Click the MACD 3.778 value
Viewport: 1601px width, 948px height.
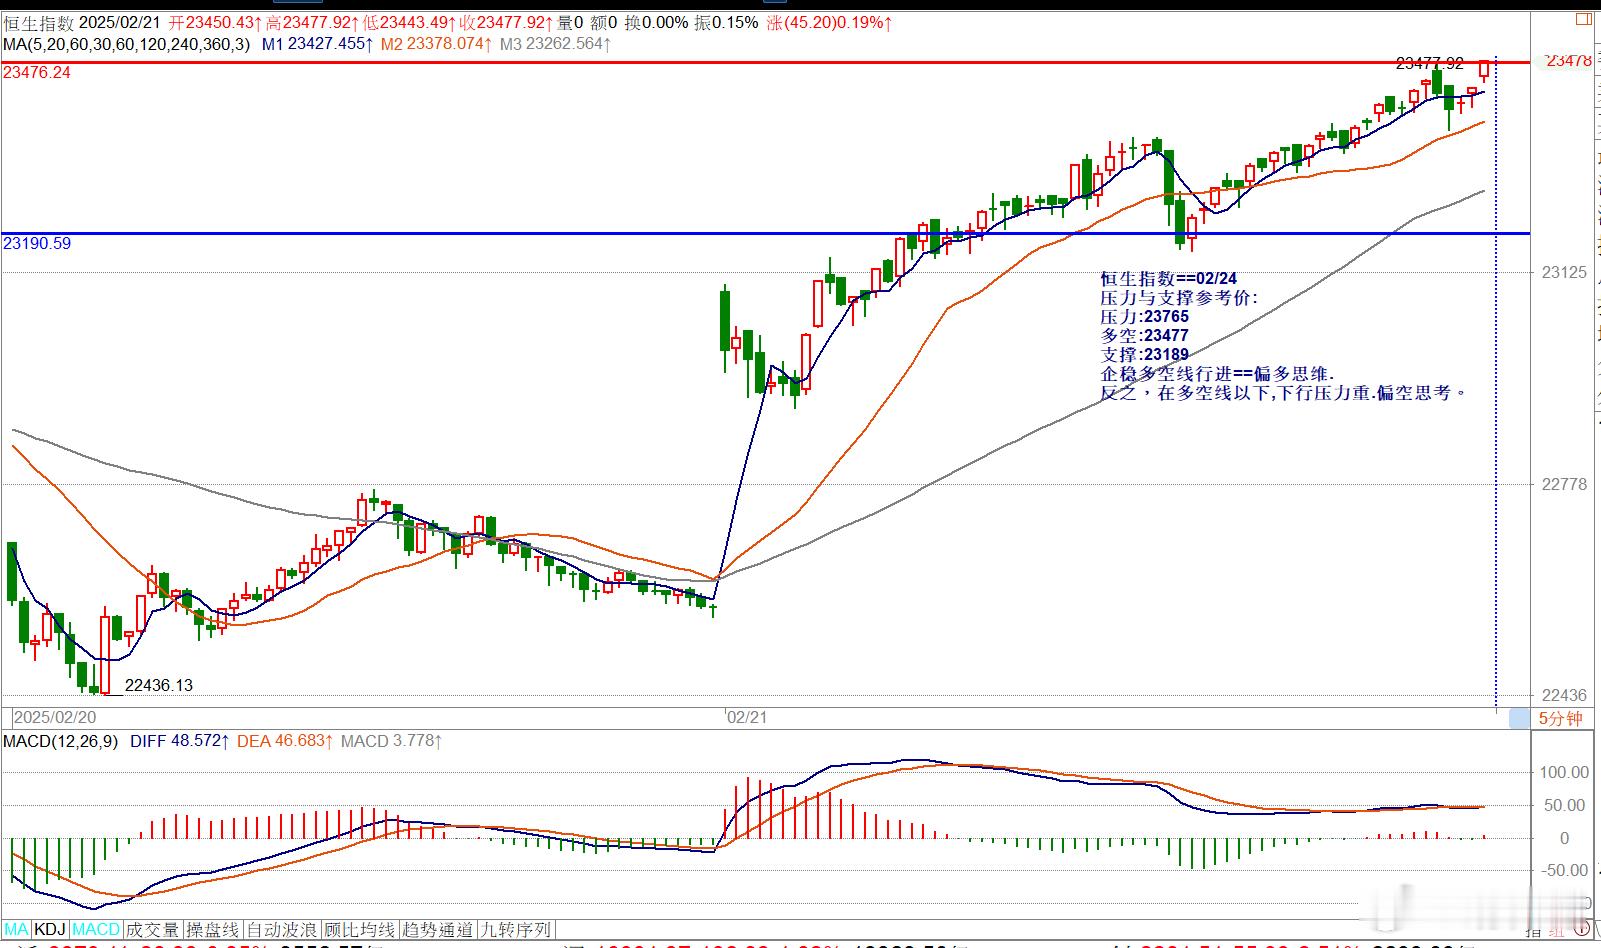pyautogui.click(x=391, y=741)
